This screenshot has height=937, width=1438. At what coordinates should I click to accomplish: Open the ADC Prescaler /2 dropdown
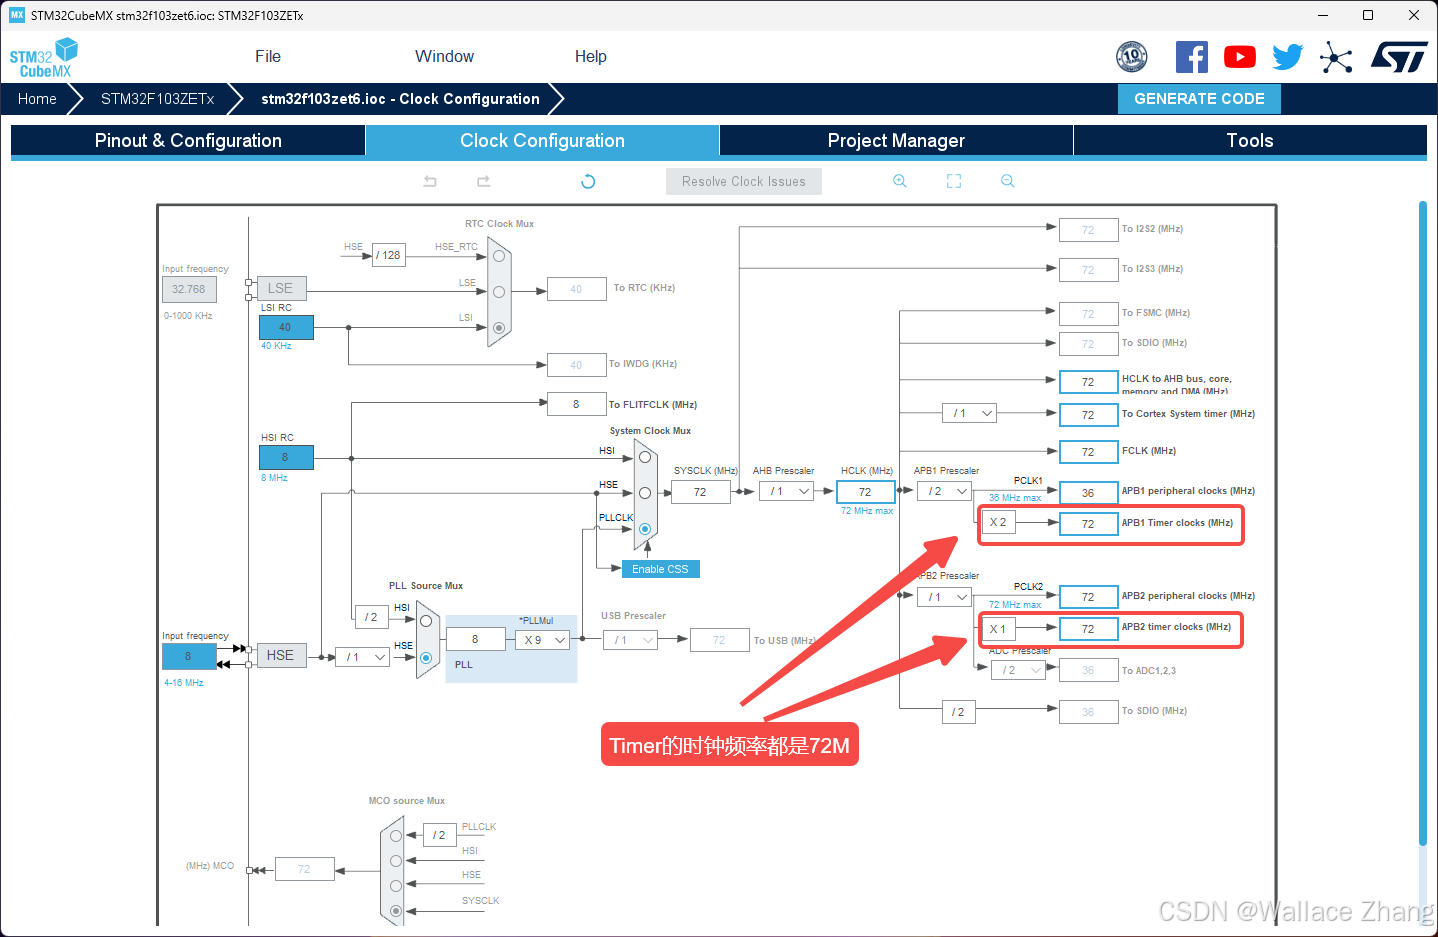pos(1018,670)
